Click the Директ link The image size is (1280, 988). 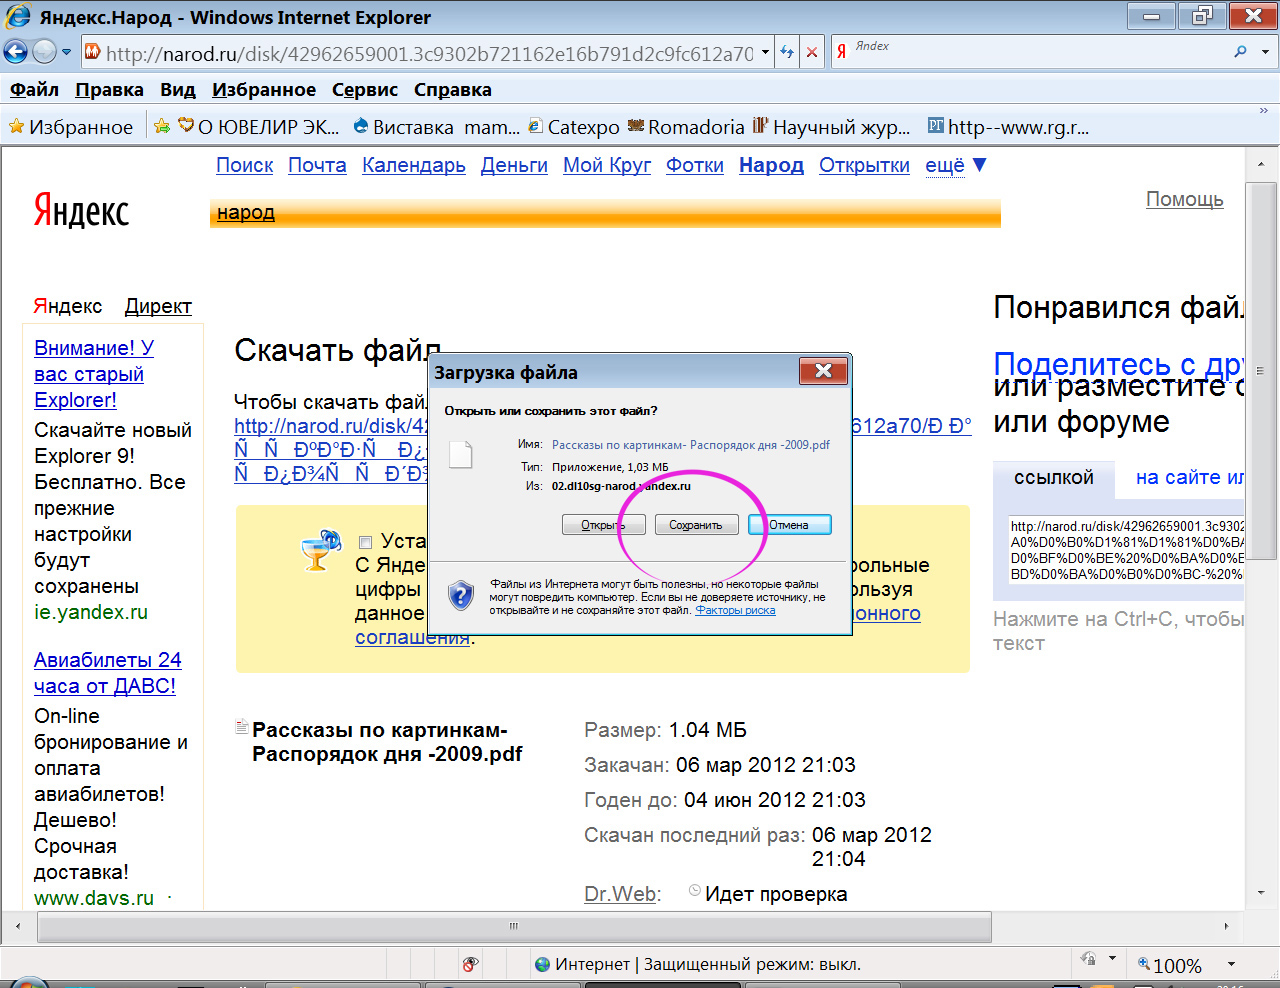point(158,306)
